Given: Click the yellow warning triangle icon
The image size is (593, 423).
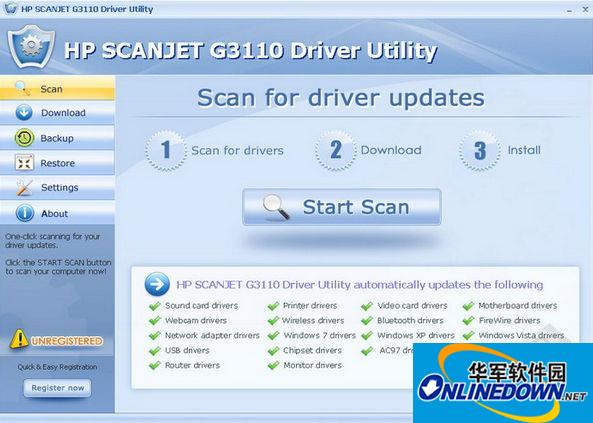Looking at the screenshot, I should point(19,339).
